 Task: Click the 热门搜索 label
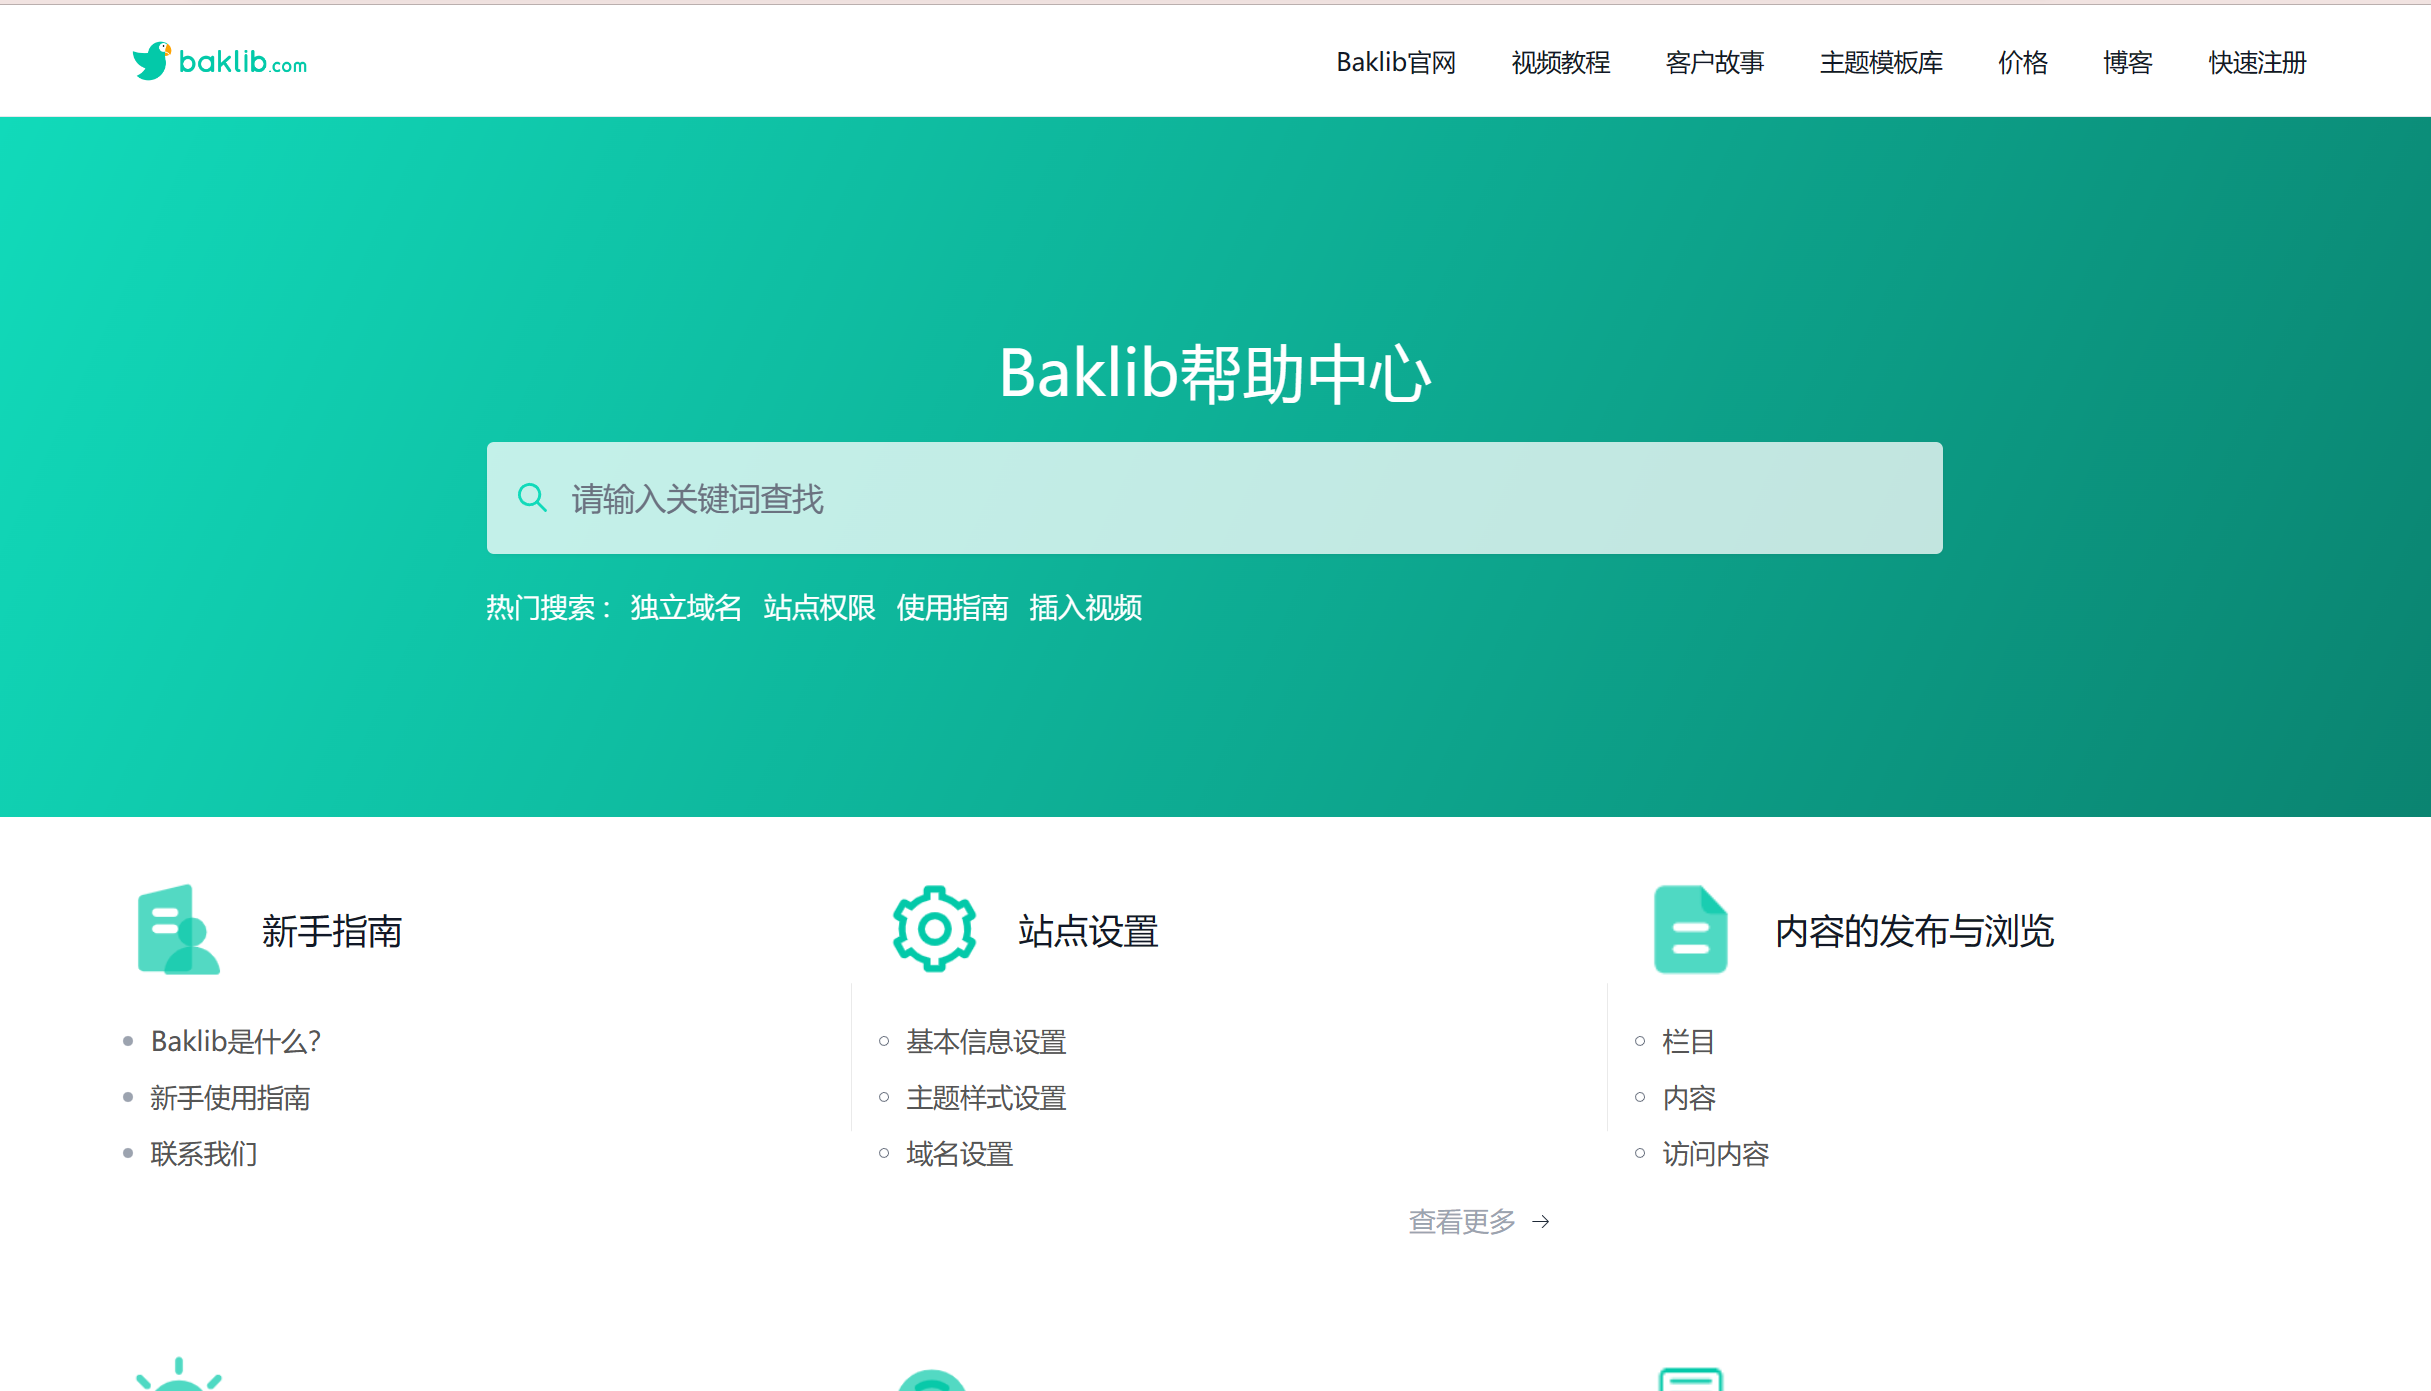coord(548,607)
